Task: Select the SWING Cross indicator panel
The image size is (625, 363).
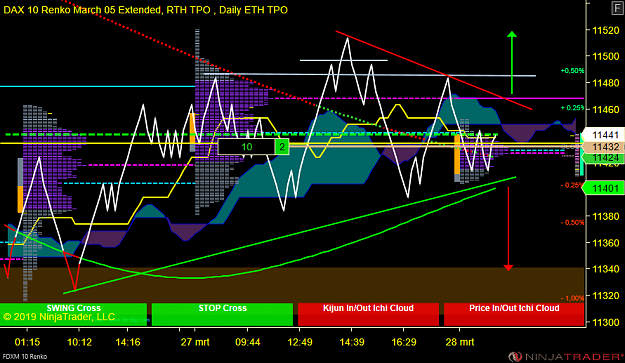Action: (73, 314)
